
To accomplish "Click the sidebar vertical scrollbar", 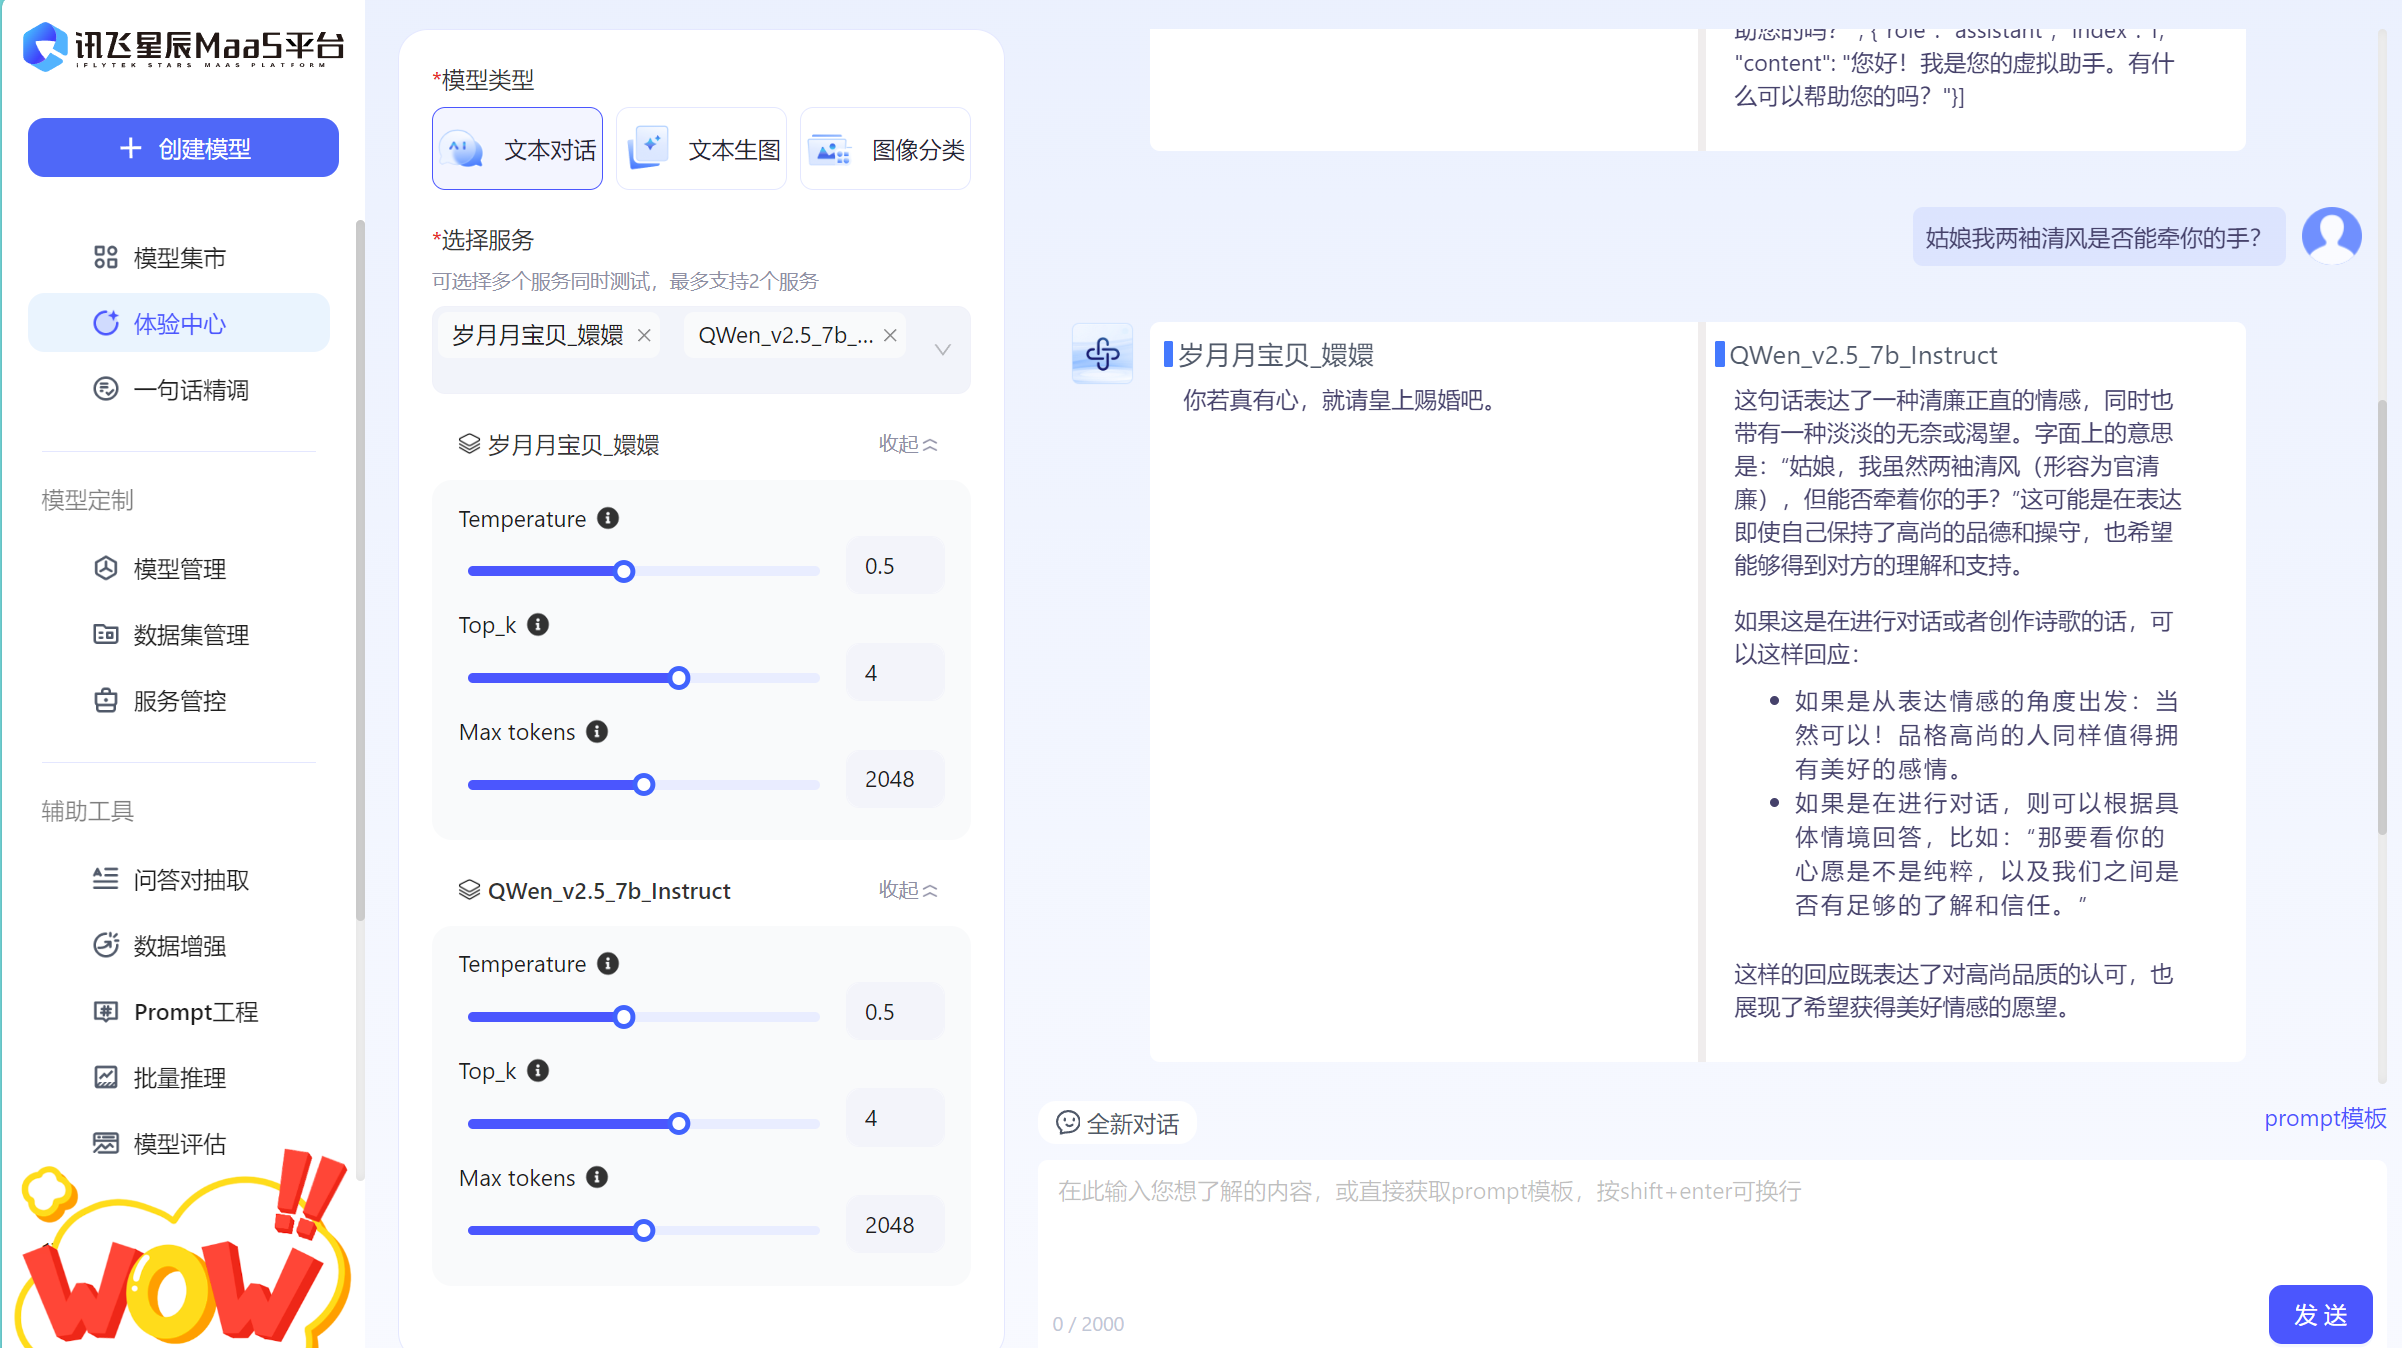I will tap(360, 570).
